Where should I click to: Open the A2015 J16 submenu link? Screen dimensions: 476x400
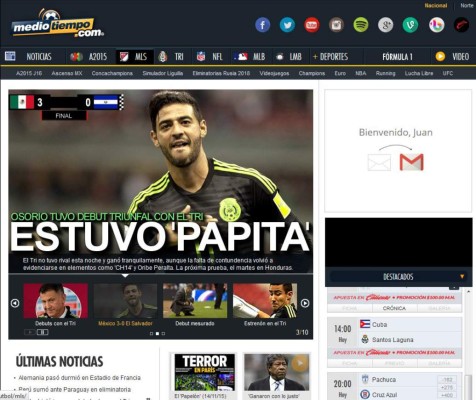(x=29, y=73)
